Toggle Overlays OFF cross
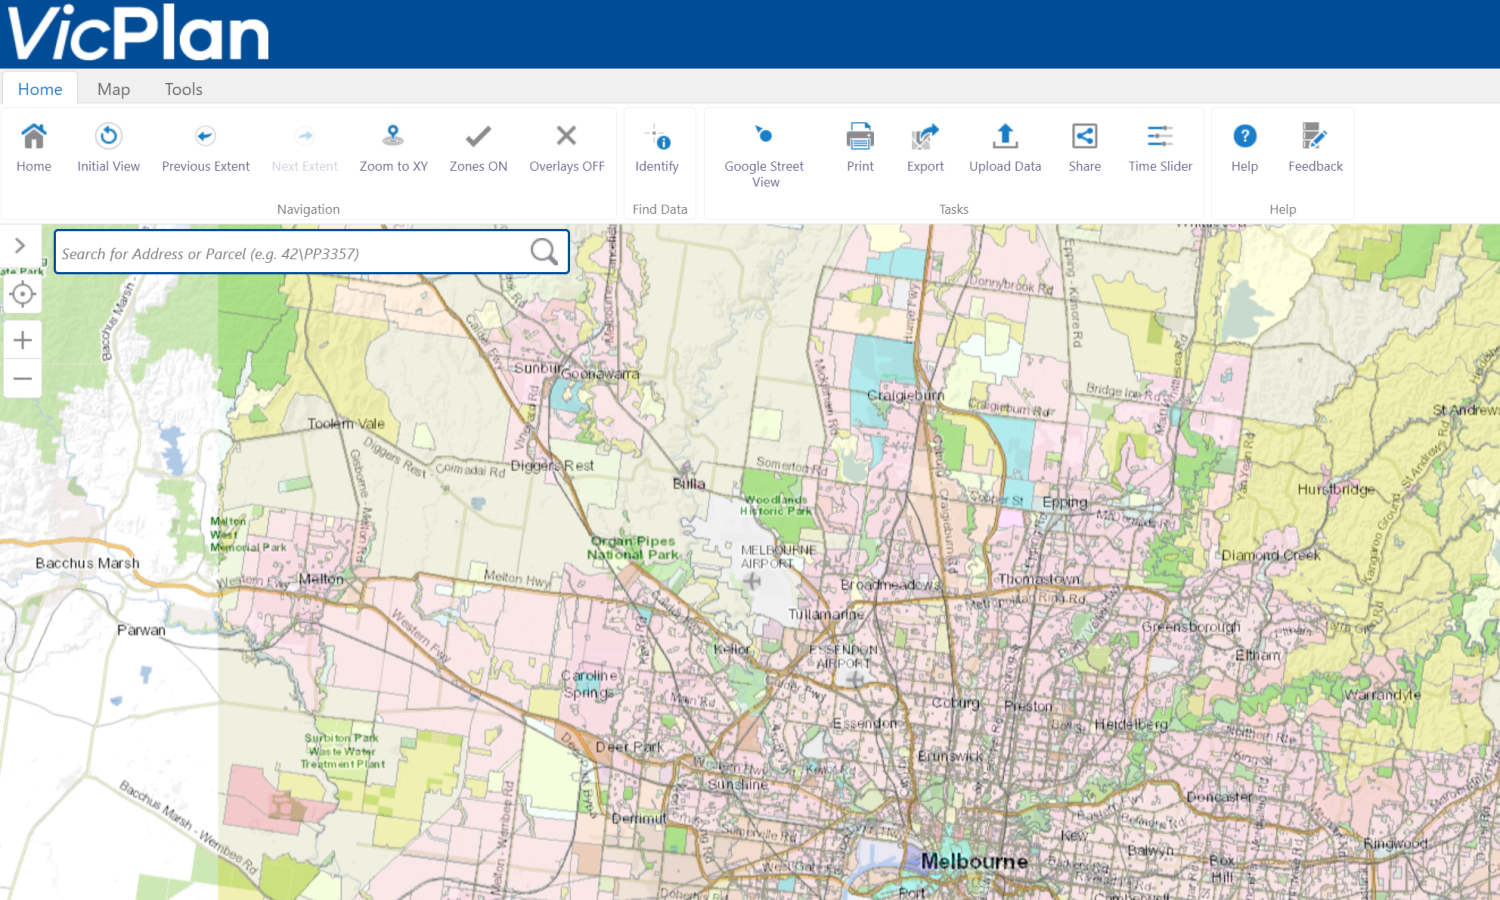The image size is (1500, 900). (566, 135)
